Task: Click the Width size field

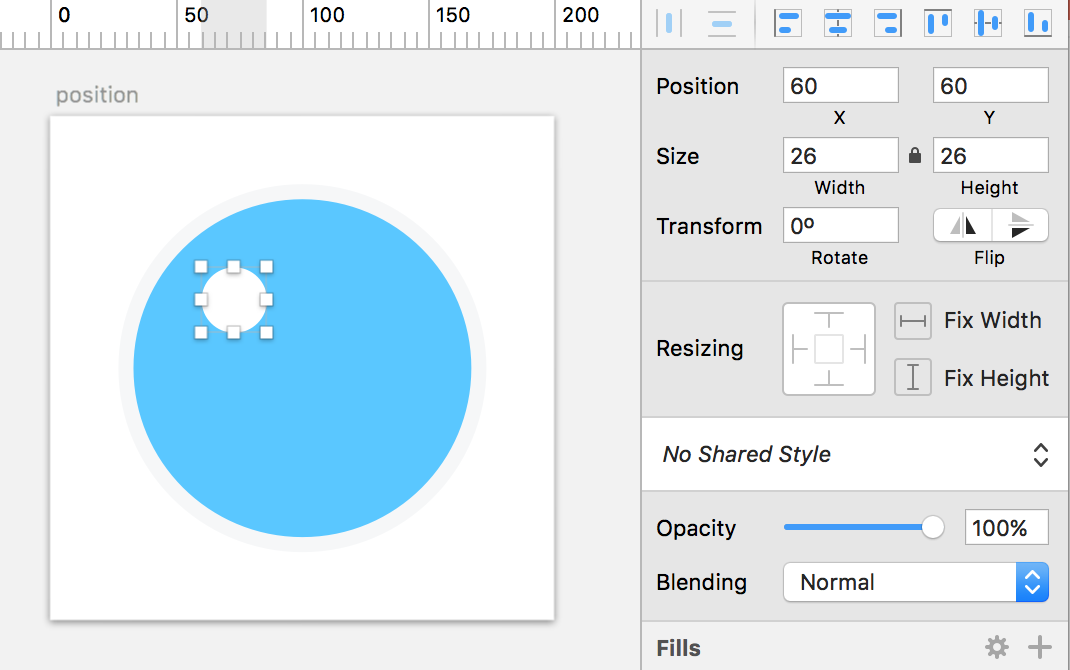Action: click(840, 156)
